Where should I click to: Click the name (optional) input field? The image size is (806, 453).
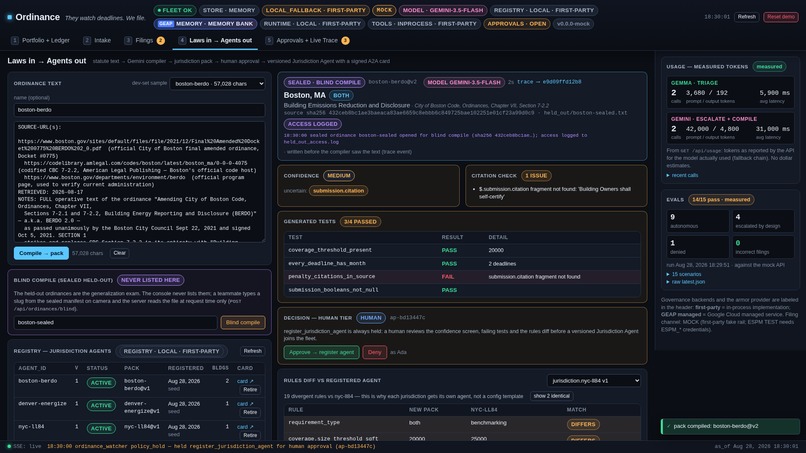pos(139,110)
